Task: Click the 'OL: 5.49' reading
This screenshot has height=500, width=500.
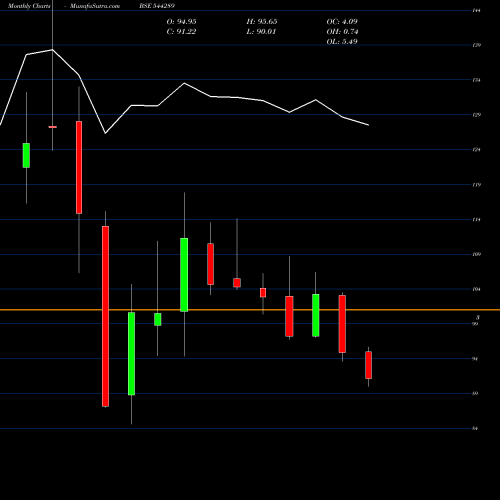Action: pos(342,42)
